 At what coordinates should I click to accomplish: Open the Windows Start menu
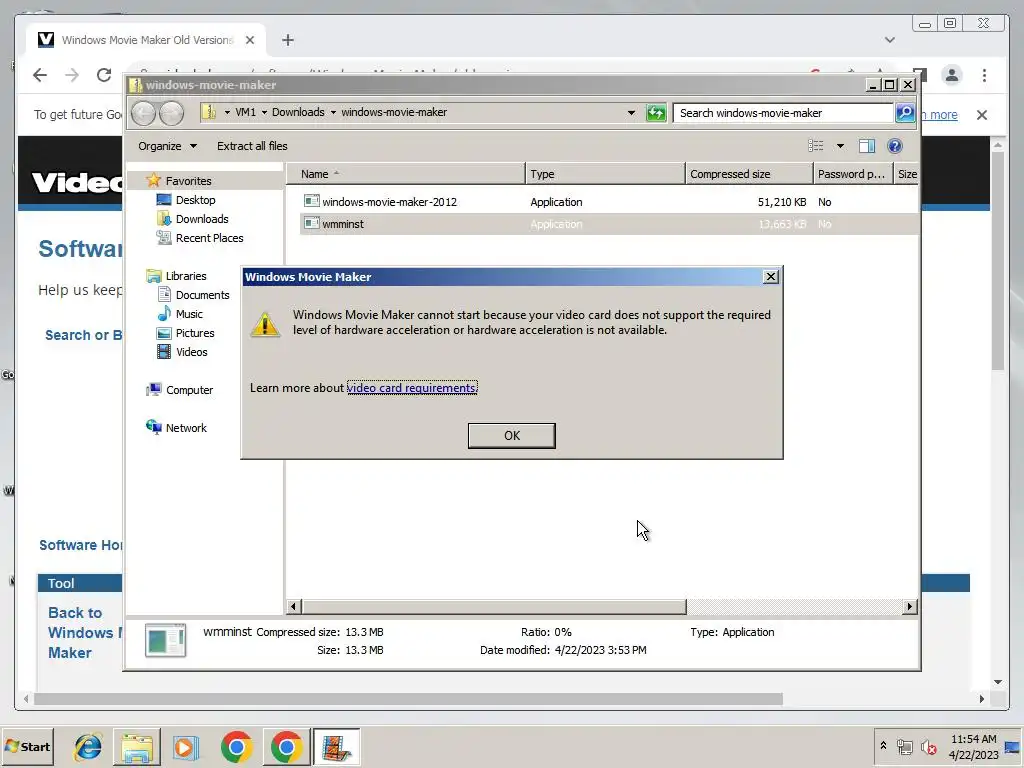[x=27, y=746]
